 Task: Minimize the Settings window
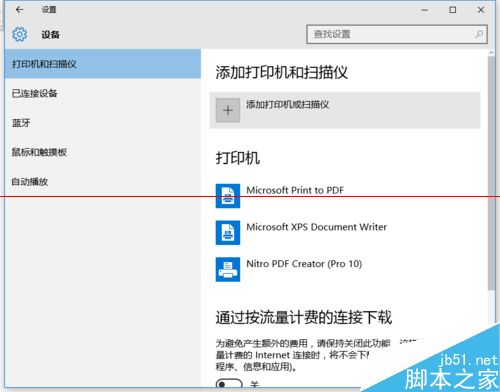point(424,10)
